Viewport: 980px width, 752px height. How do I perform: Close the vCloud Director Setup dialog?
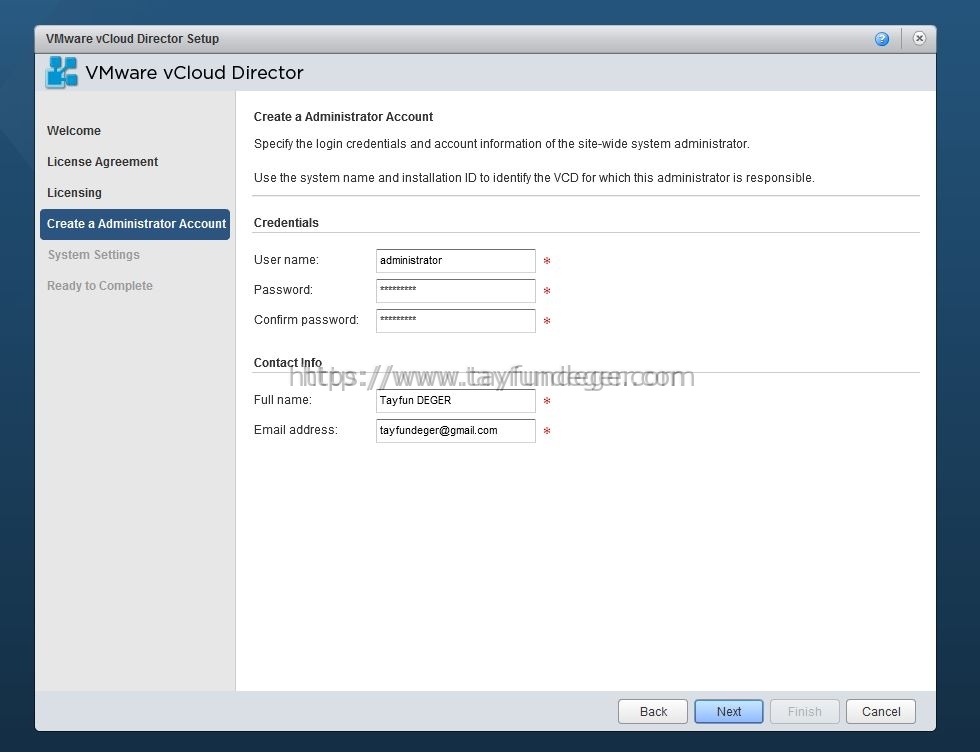tap(919, 38)
